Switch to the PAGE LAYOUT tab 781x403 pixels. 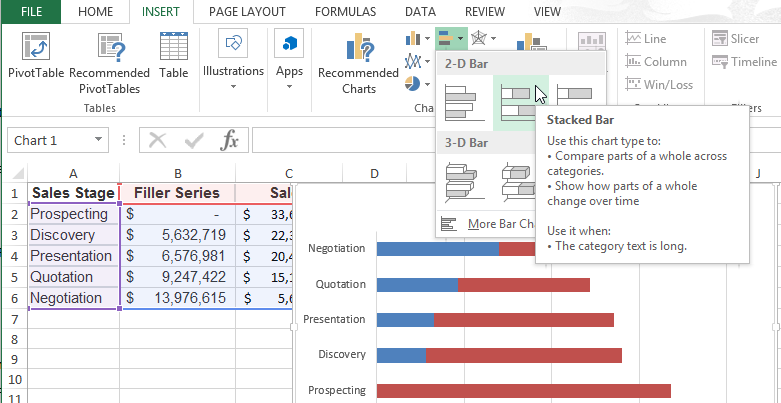tap(249, 12)
